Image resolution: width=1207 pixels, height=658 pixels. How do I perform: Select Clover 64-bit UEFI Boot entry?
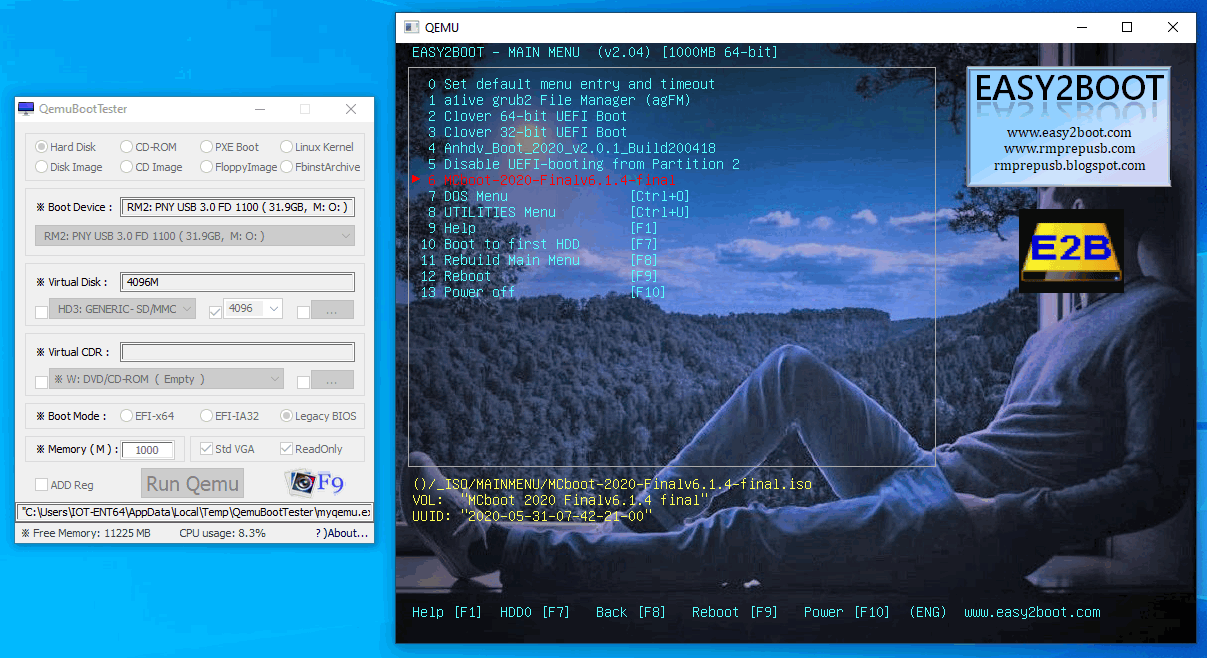(527, 116)
